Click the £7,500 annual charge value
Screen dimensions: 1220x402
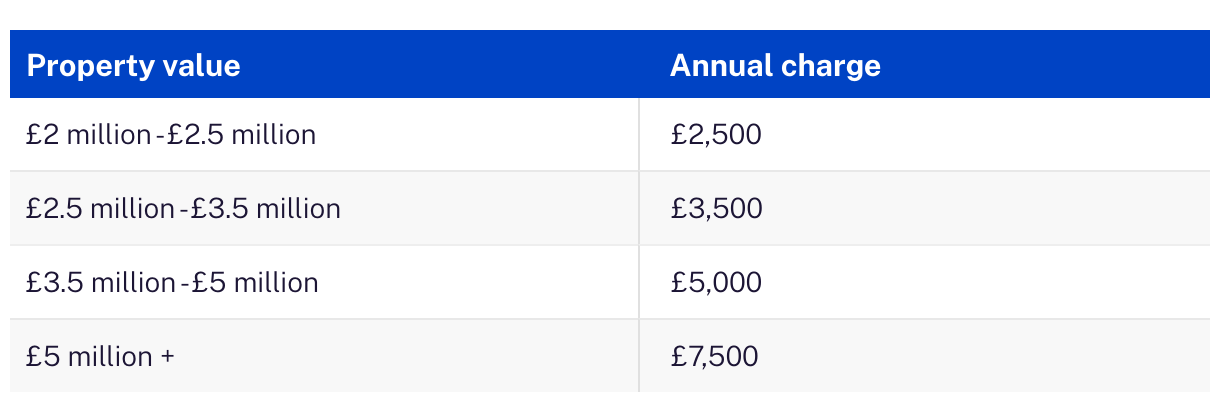point(714,356)
